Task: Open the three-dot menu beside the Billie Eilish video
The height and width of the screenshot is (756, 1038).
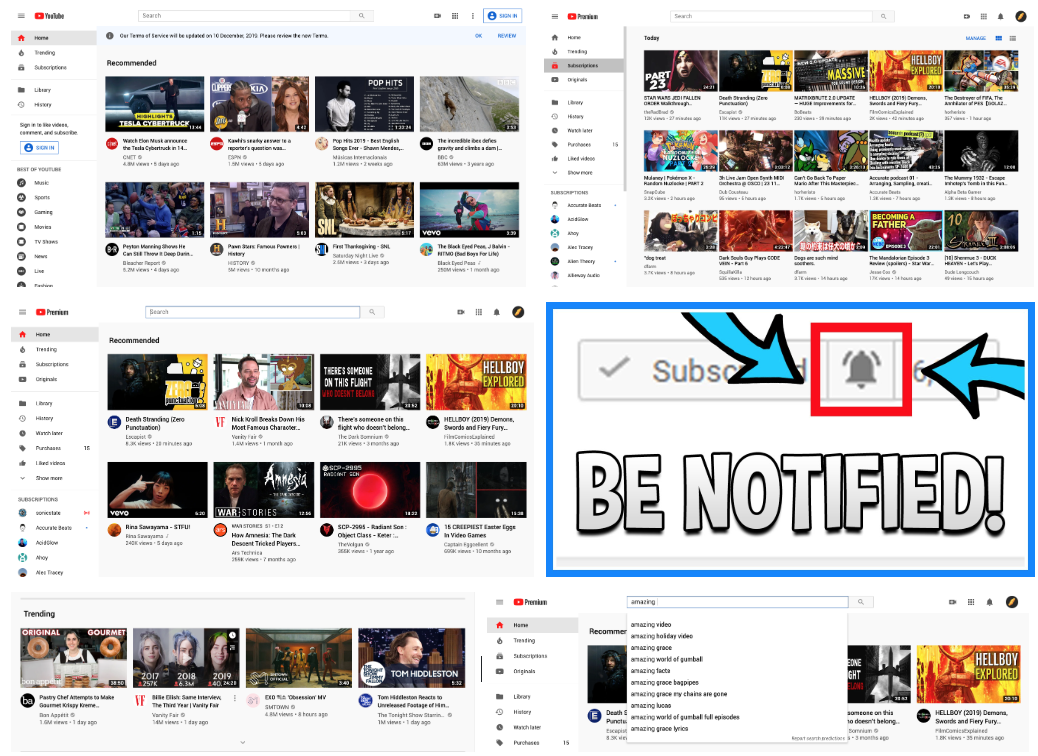Action: 235,698
